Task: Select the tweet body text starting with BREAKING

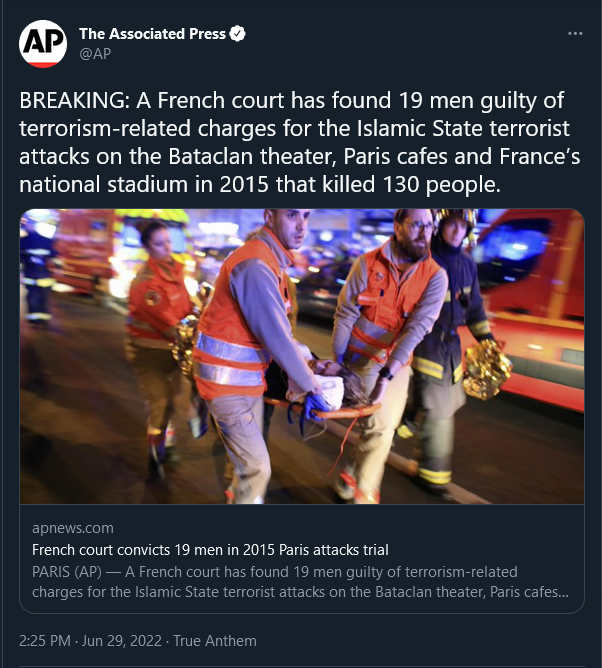Action: point(300,142)
